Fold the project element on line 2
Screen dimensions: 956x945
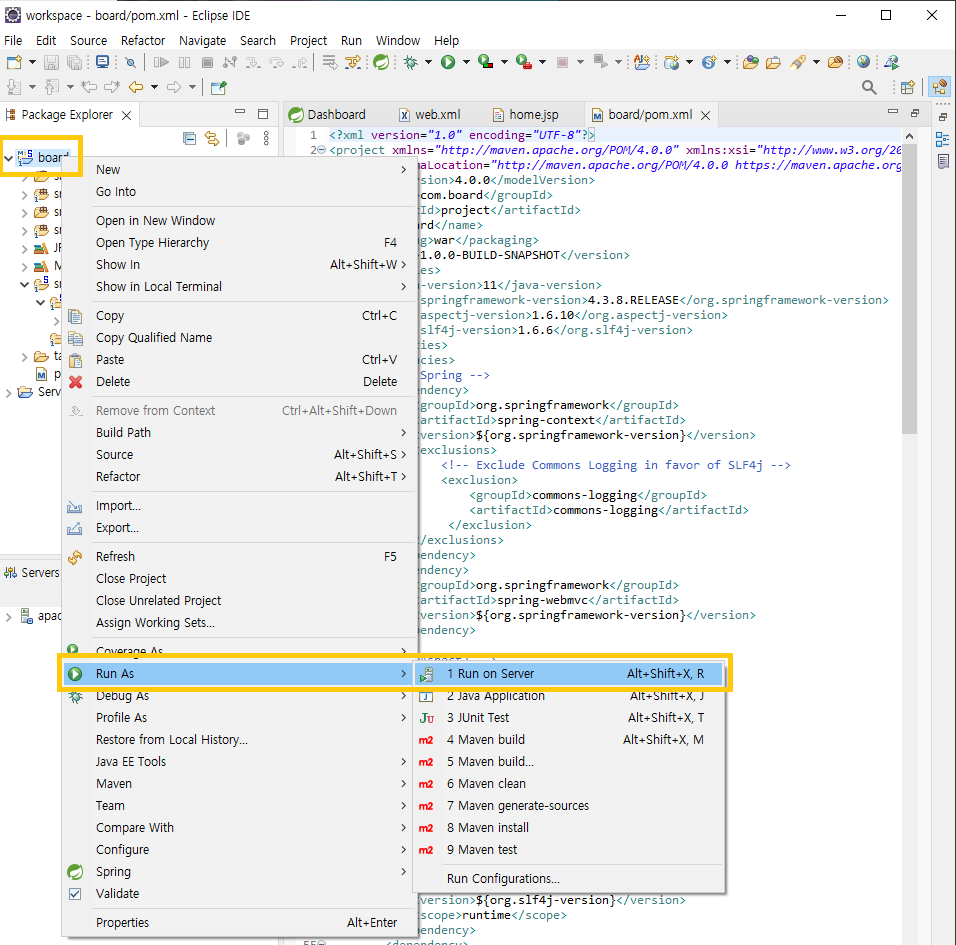point(322,150)
